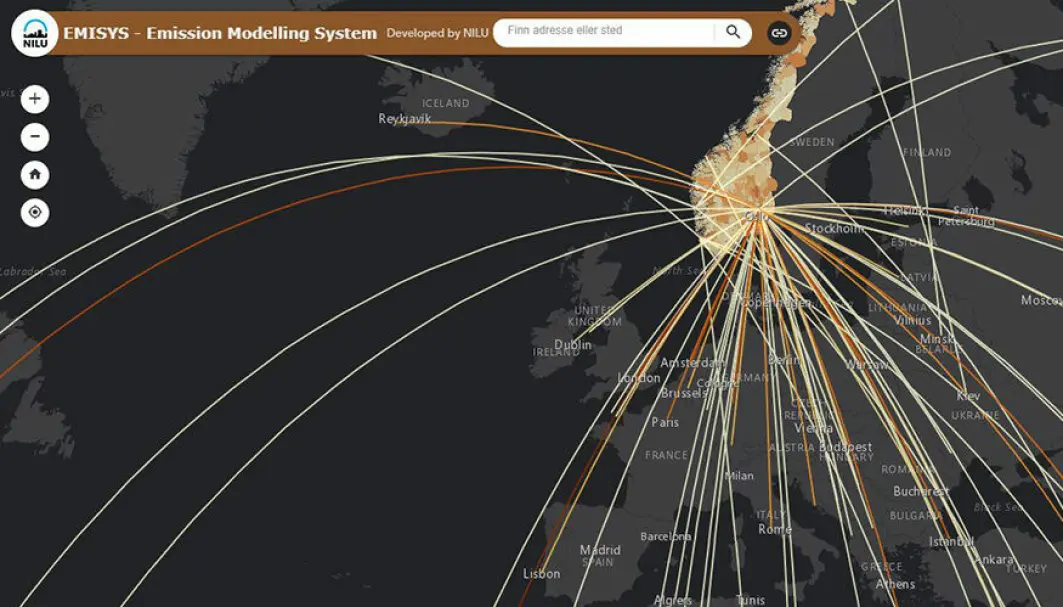Click the Vilnius city label
Viewport: 1063px width, 607px height.
(x=912, y=320)
